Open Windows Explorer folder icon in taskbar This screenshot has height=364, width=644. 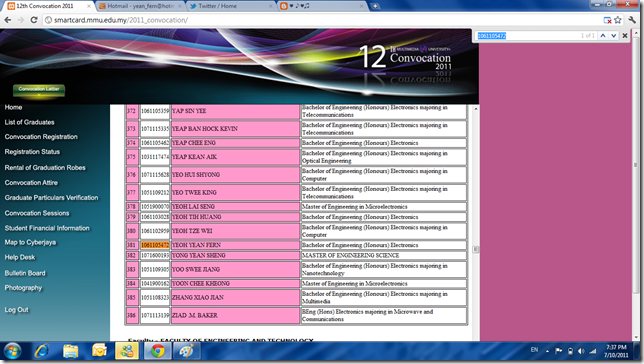point(71,352)
